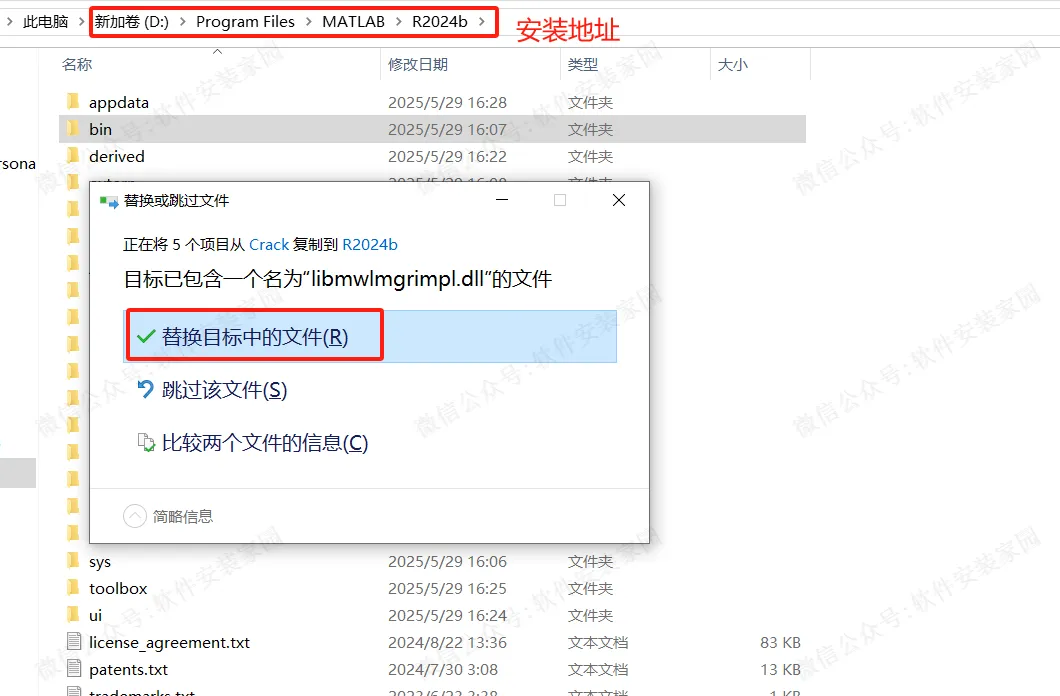This screenshot has height=696, width=1060.
Task: Select the appdata folder icon
Action: pyautogui.click(x=73, y=102)
